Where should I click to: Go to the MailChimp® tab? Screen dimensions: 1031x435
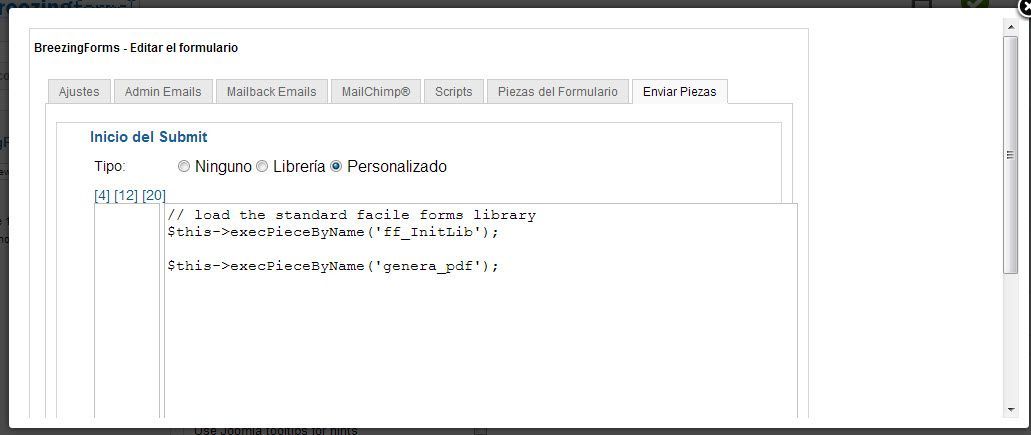[x=376, y=91]
